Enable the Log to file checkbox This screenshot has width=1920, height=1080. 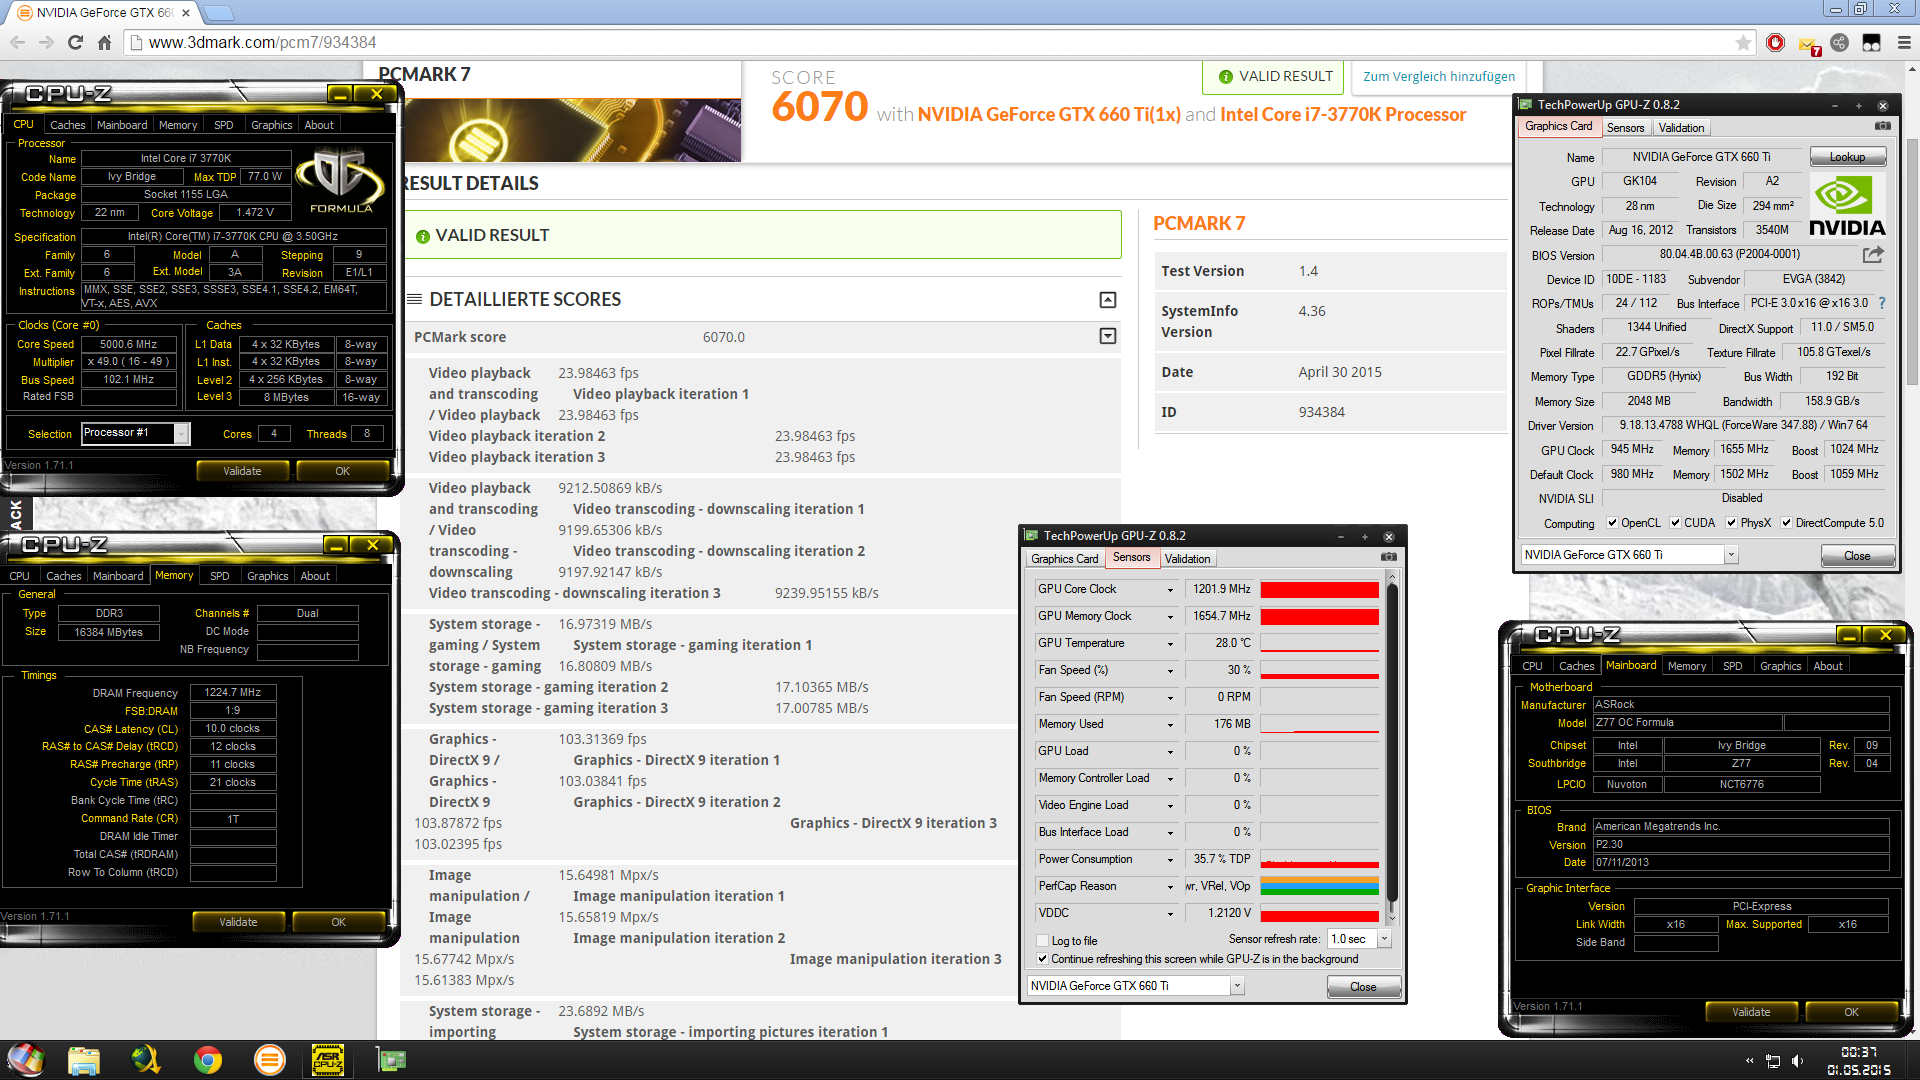pyautogui.click(x=1043, y=941)
